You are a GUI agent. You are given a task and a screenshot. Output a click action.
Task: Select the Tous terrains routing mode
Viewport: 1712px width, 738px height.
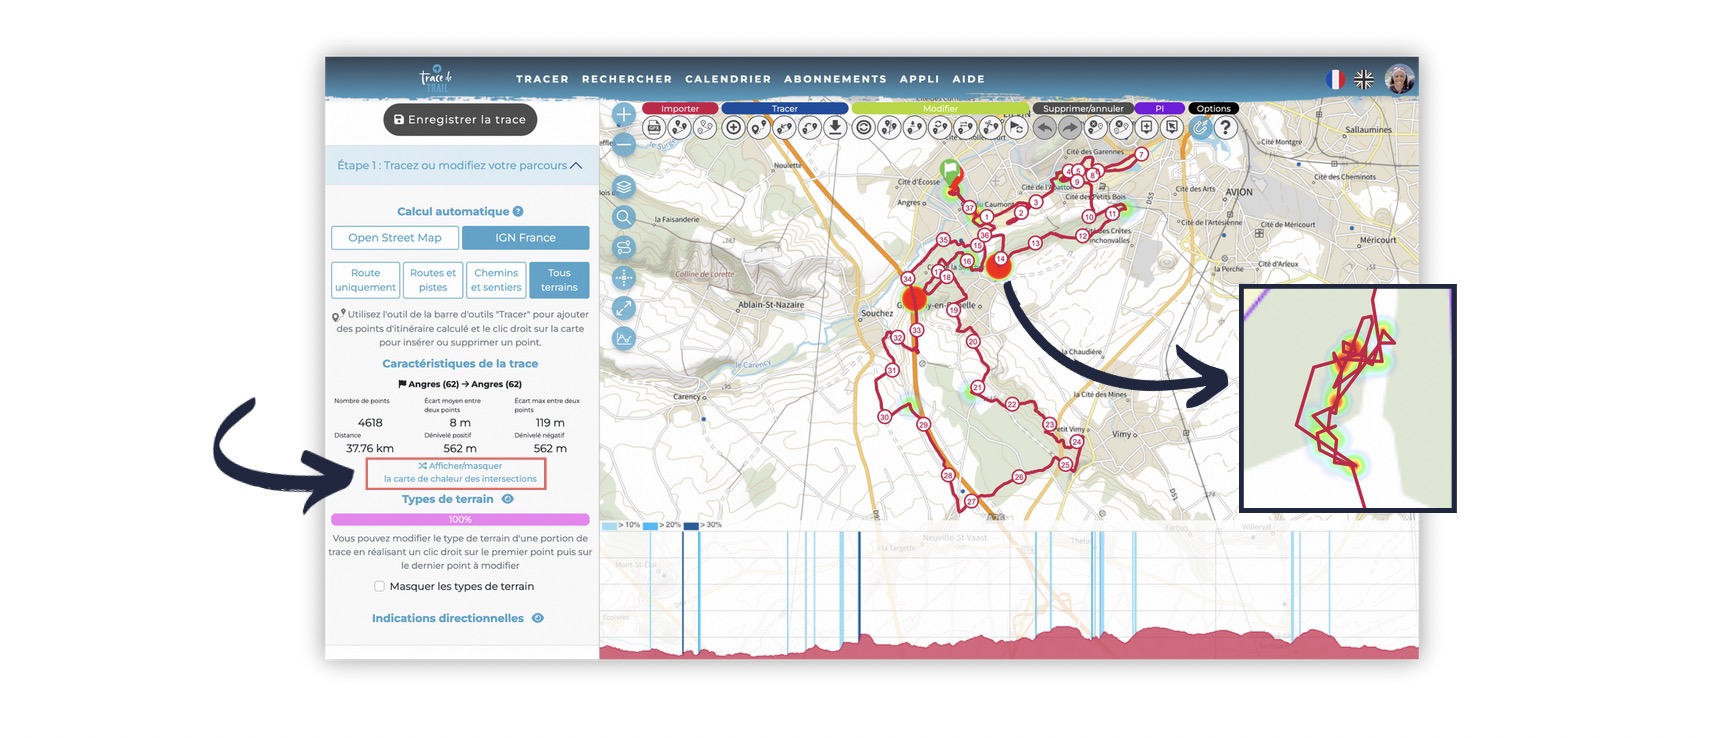[559, 280]
